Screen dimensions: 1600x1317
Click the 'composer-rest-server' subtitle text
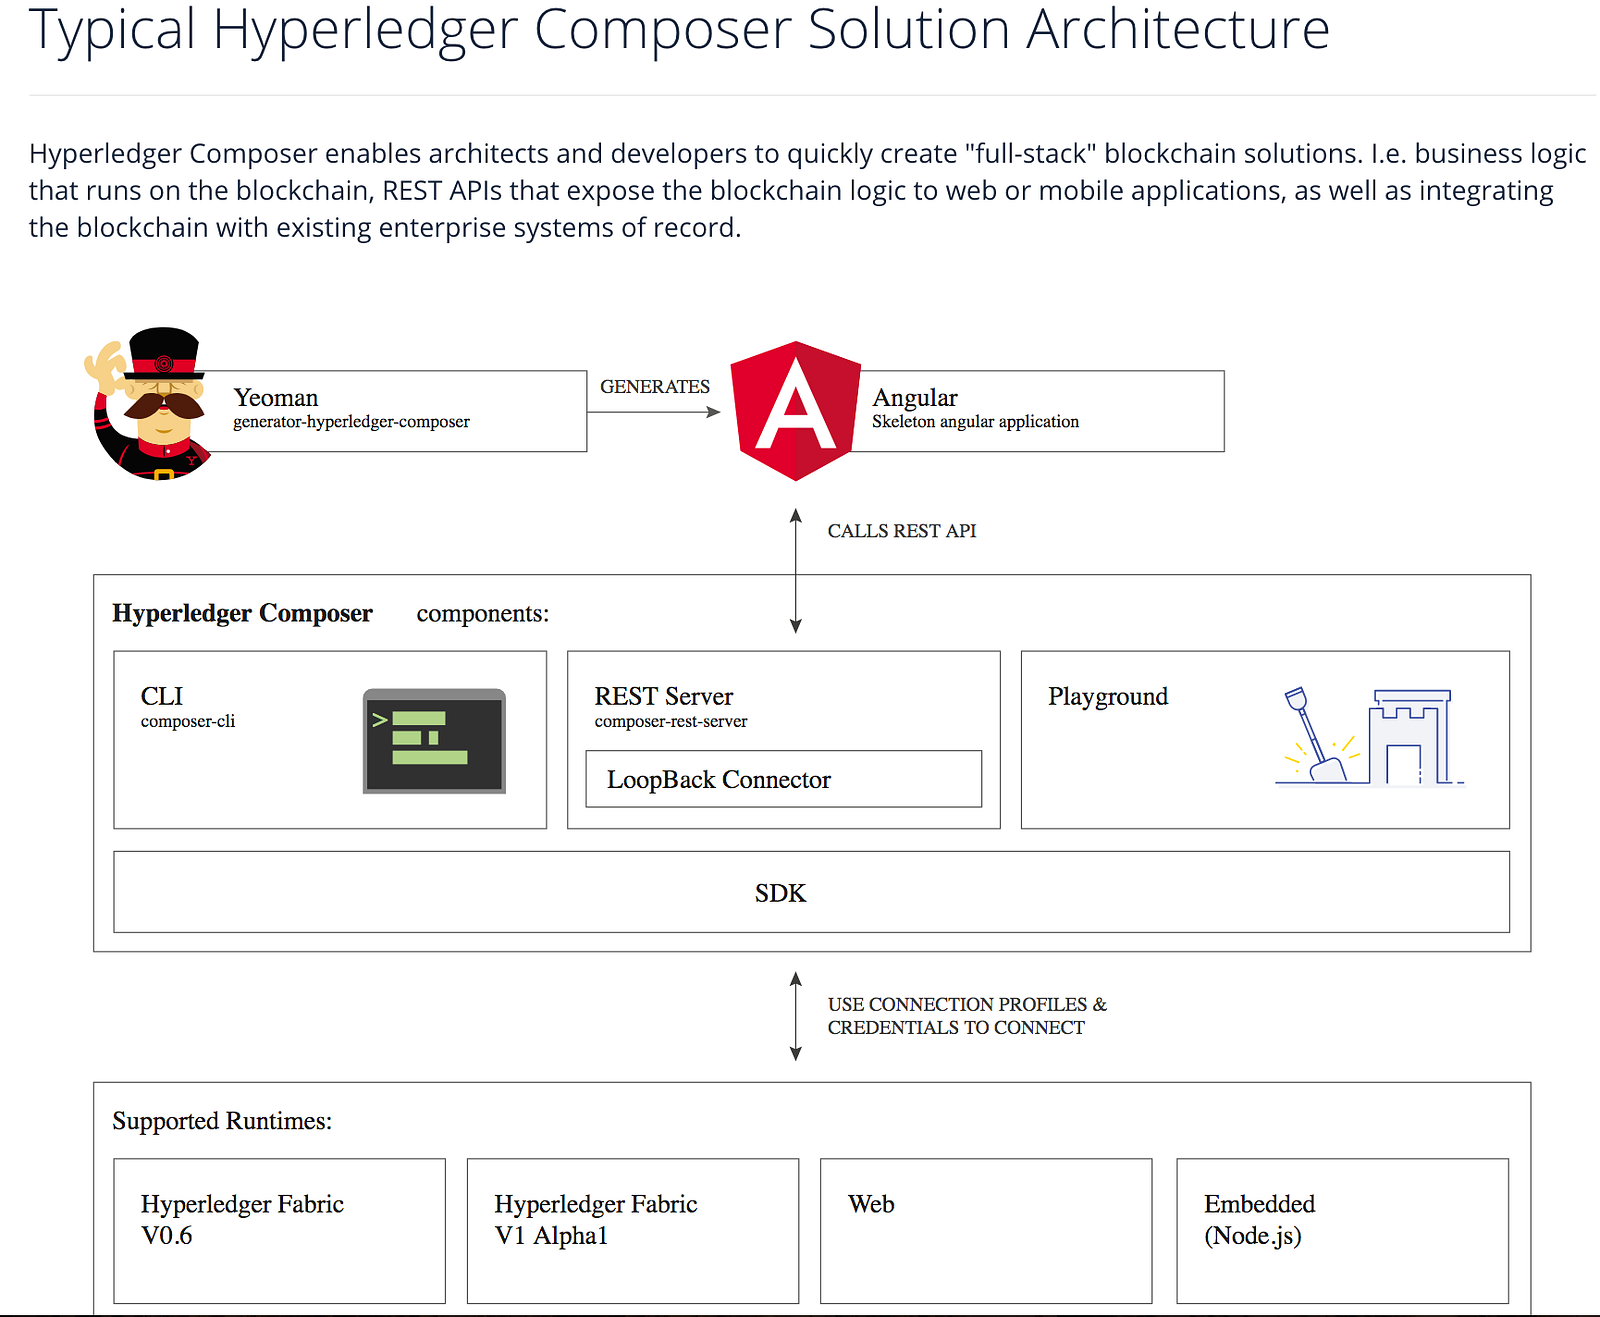[671, 721]
